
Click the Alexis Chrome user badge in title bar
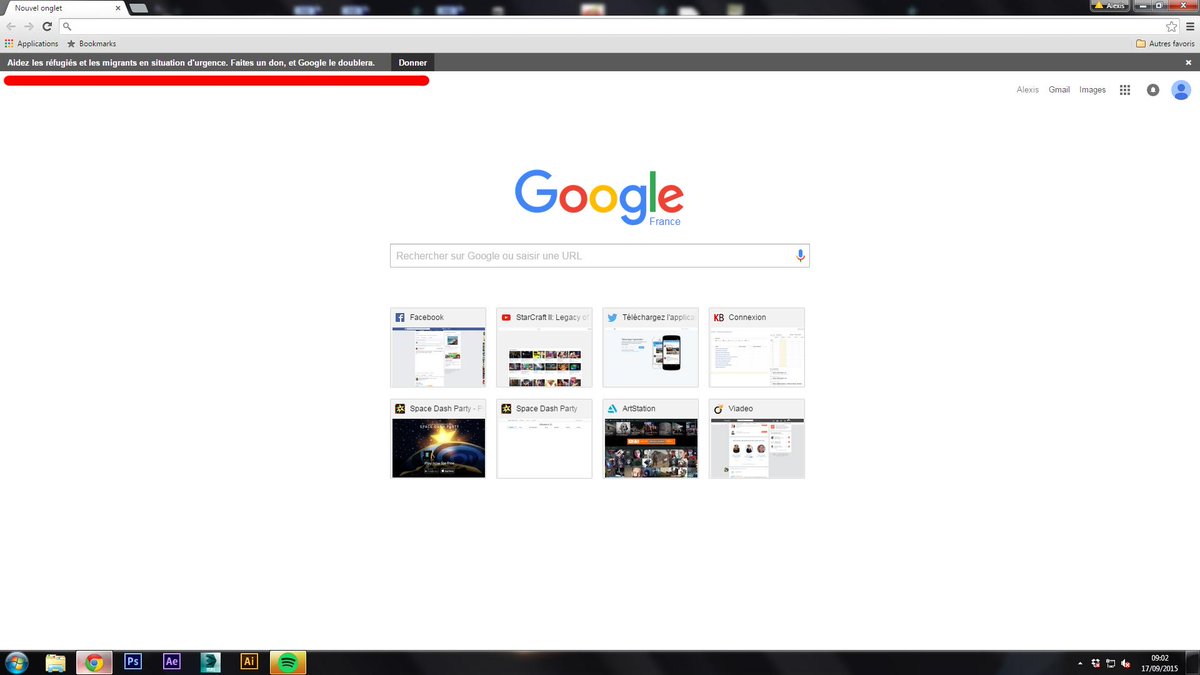click(x=1109, y=5)
